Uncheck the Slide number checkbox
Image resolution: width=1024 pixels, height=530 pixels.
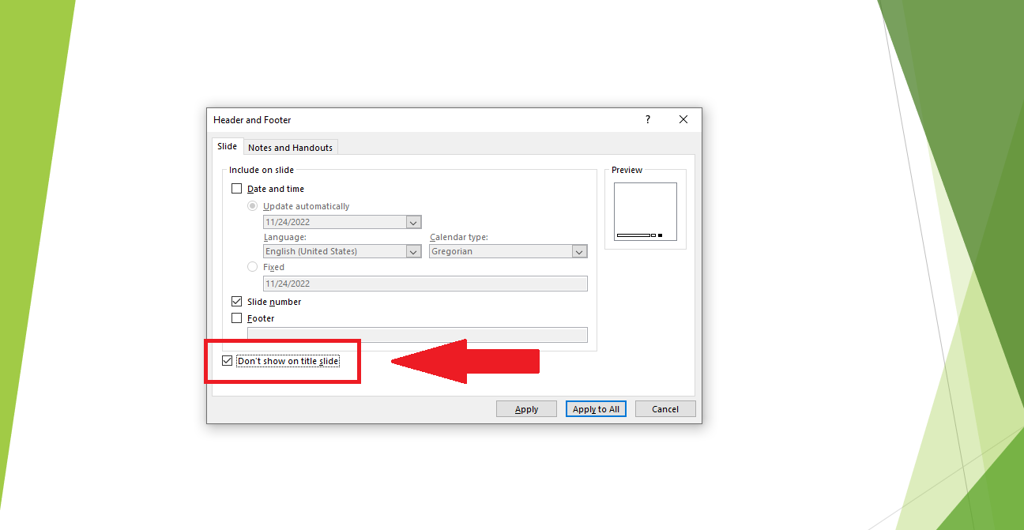coord(237,301)
